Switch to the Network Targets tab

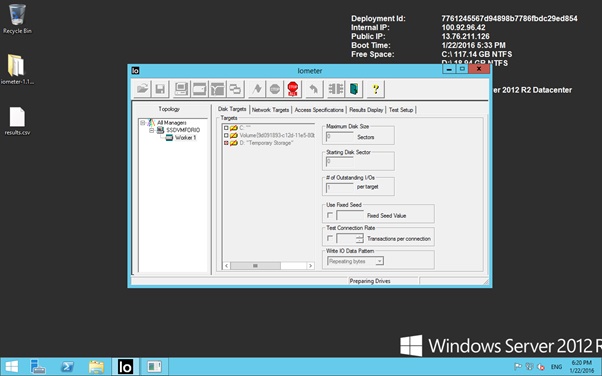[270, 110]
